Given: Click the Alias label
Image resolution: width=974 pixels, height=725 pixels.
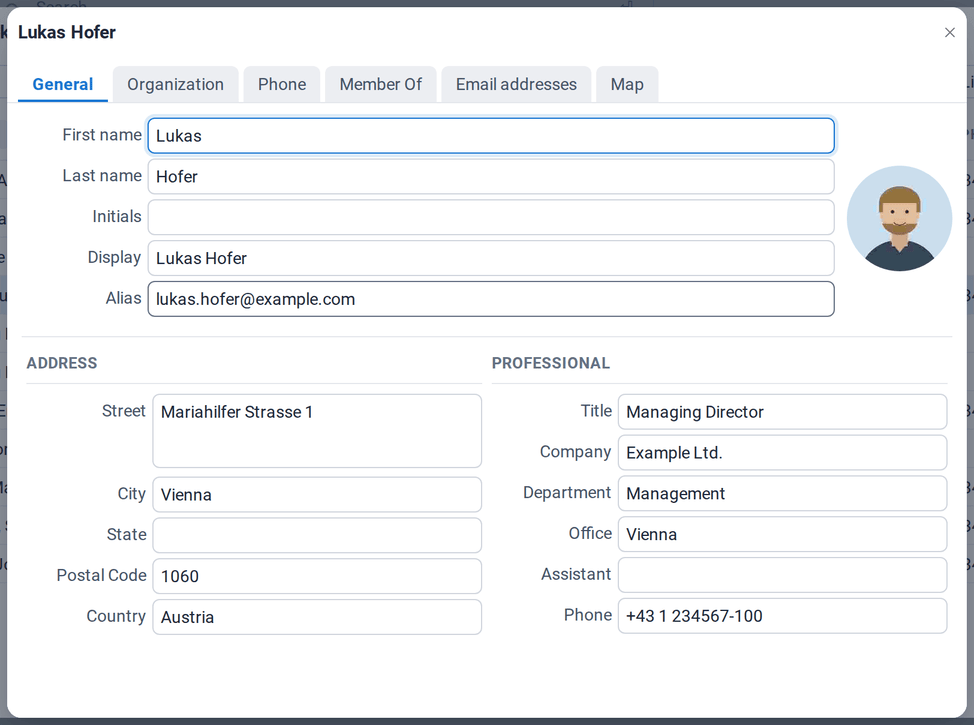Looking at the screenshot, I should point(124,298).
